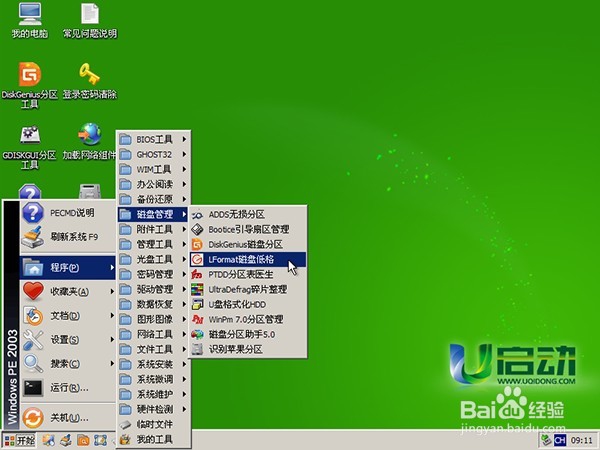Expand the 光盘工具 submenu arrow
600x450 pixels.
[184, 259]
